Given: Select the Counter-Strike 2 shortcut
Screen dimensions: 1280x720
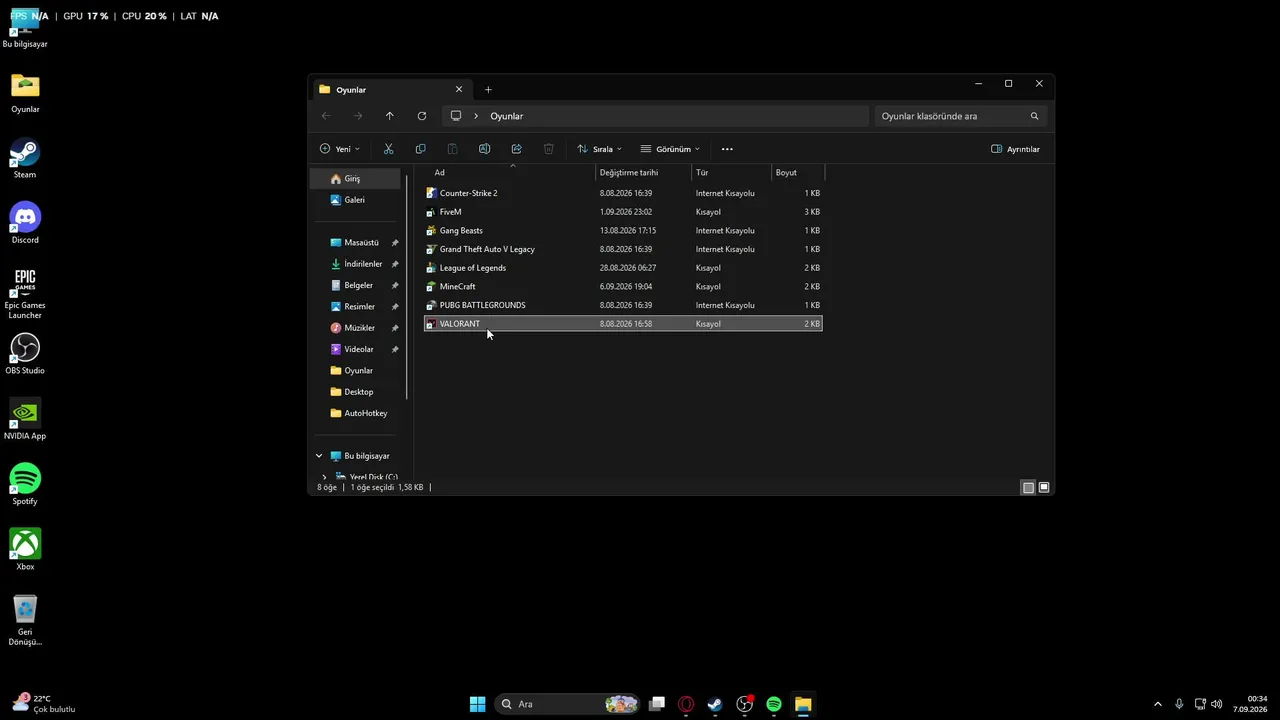Looking at the screenshot, I should pos(623,193).
